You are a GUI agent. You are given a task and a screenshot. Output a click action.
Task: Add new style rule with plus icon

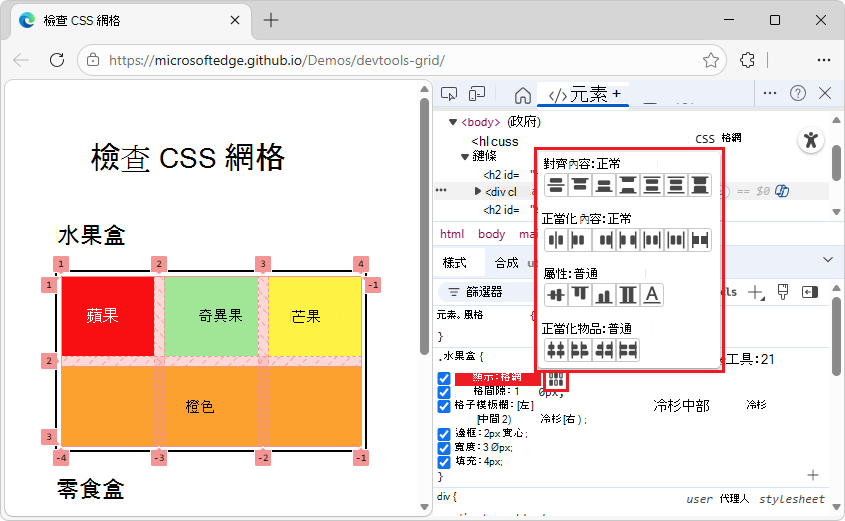756,293
